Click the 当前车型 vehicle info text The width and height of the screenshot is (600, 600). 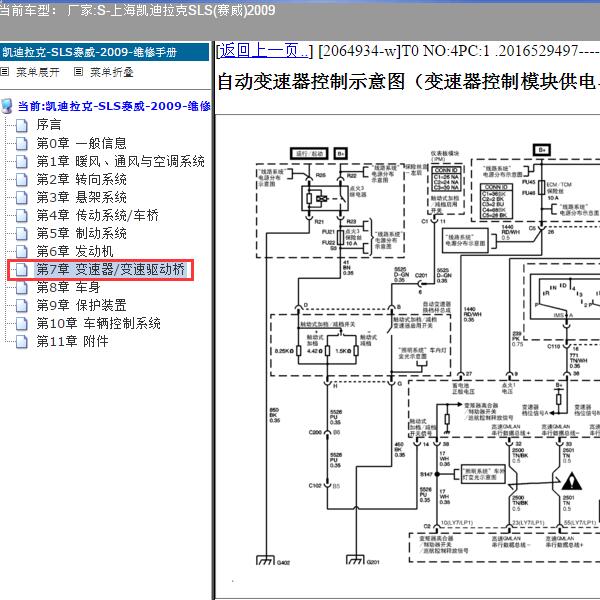coord(137,10)
